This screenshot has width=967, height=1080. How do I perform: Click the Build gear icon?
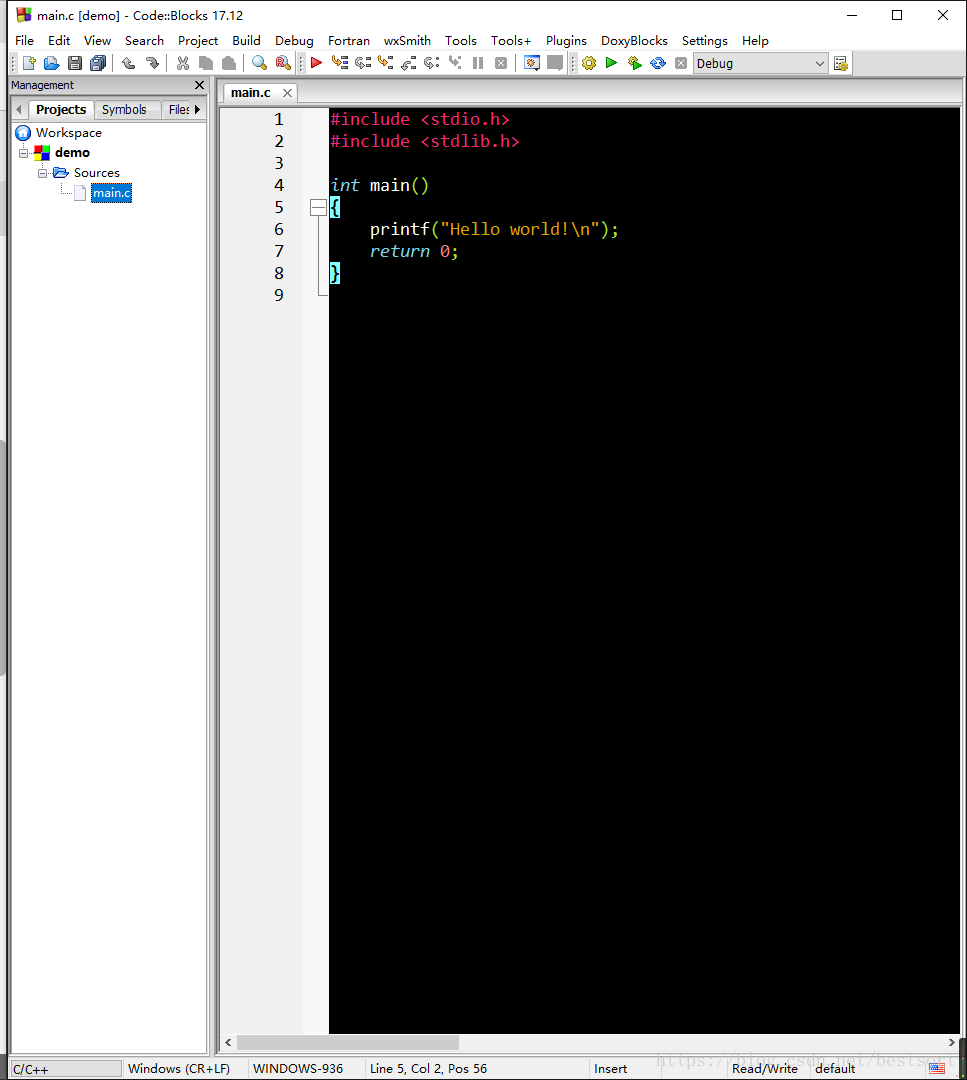pyautogui.click(x=589, y=63)
